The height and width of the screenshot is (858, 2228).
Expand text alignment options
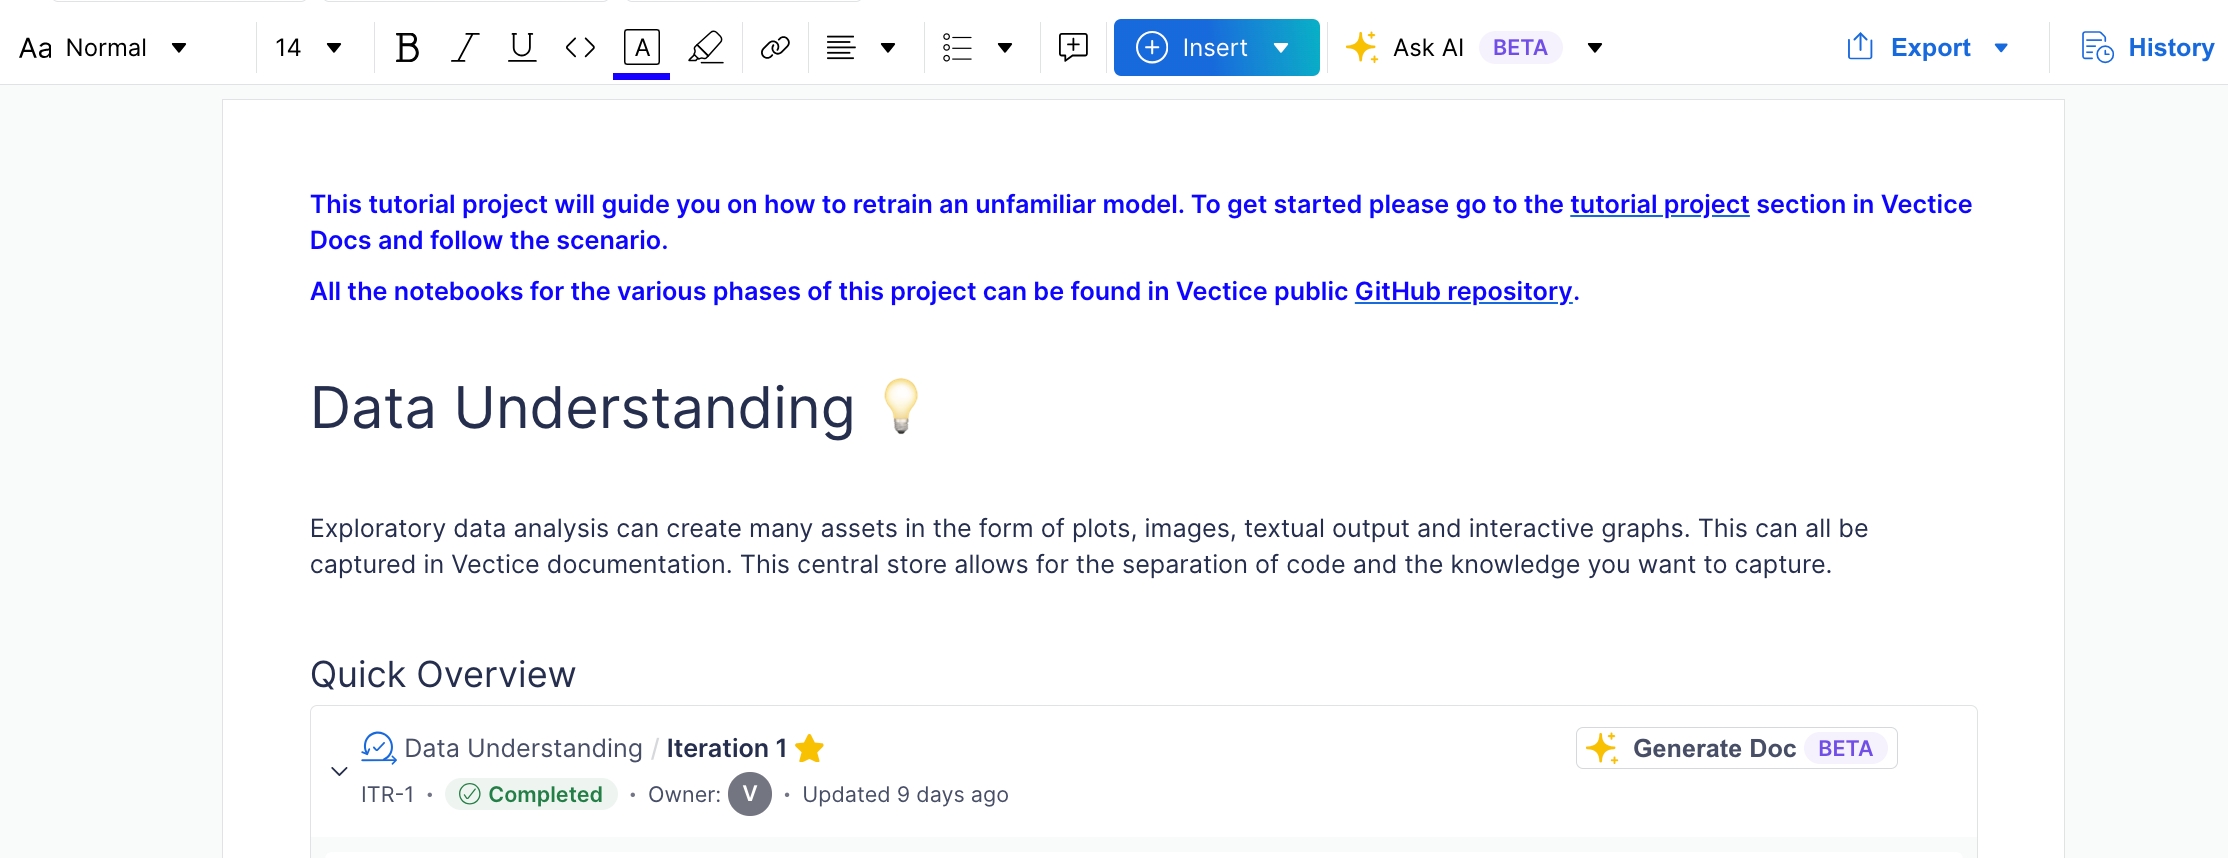tap(887, 48)
